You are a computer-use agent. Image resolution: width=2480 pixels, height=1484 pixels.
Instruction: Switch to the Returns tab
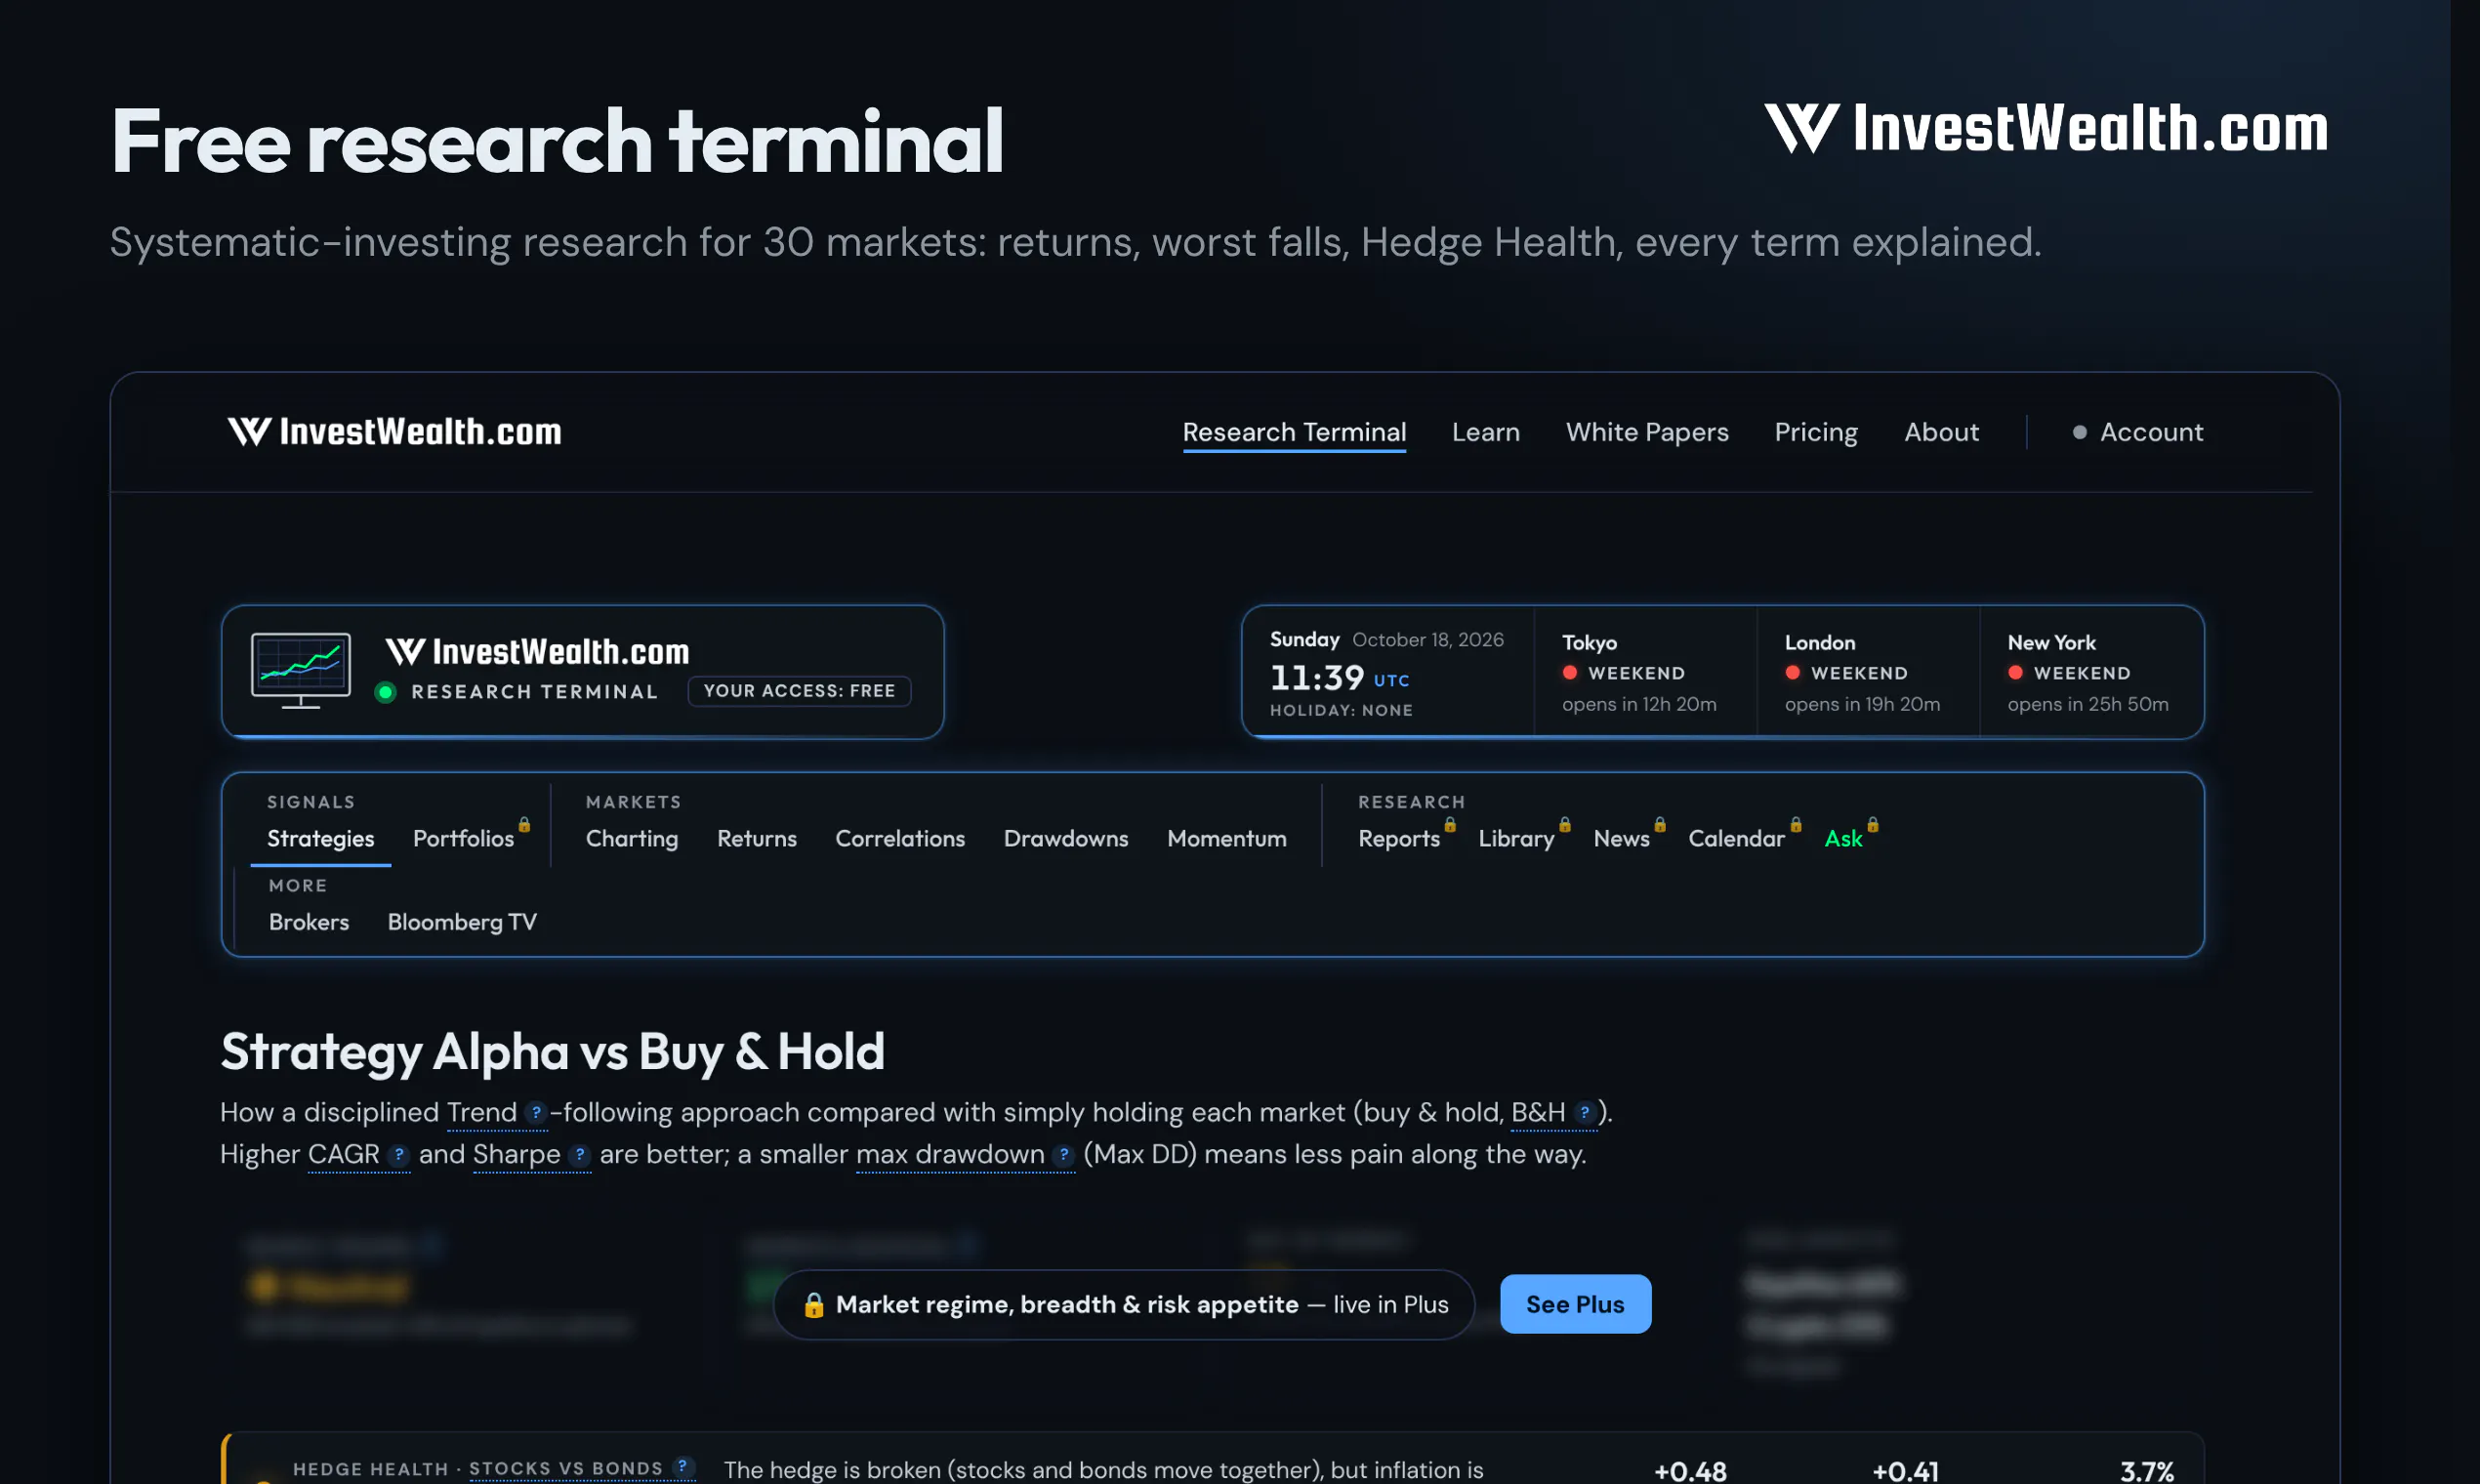click(x=757, y=839)
